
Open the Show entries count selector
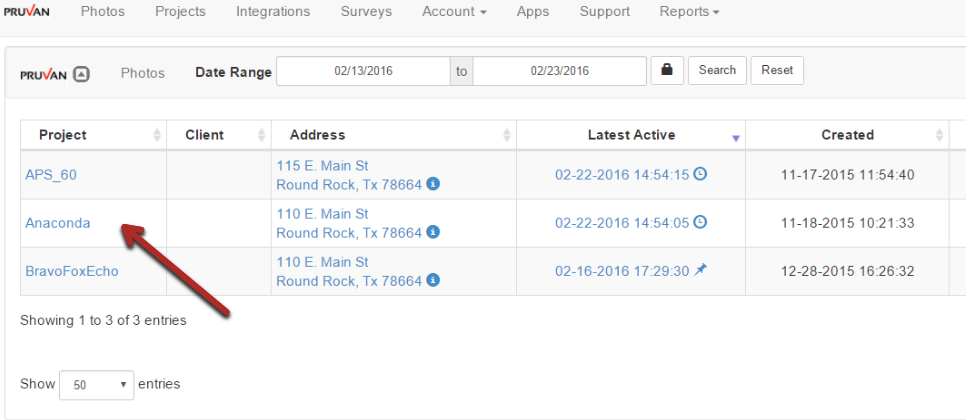tap(97, 385)
